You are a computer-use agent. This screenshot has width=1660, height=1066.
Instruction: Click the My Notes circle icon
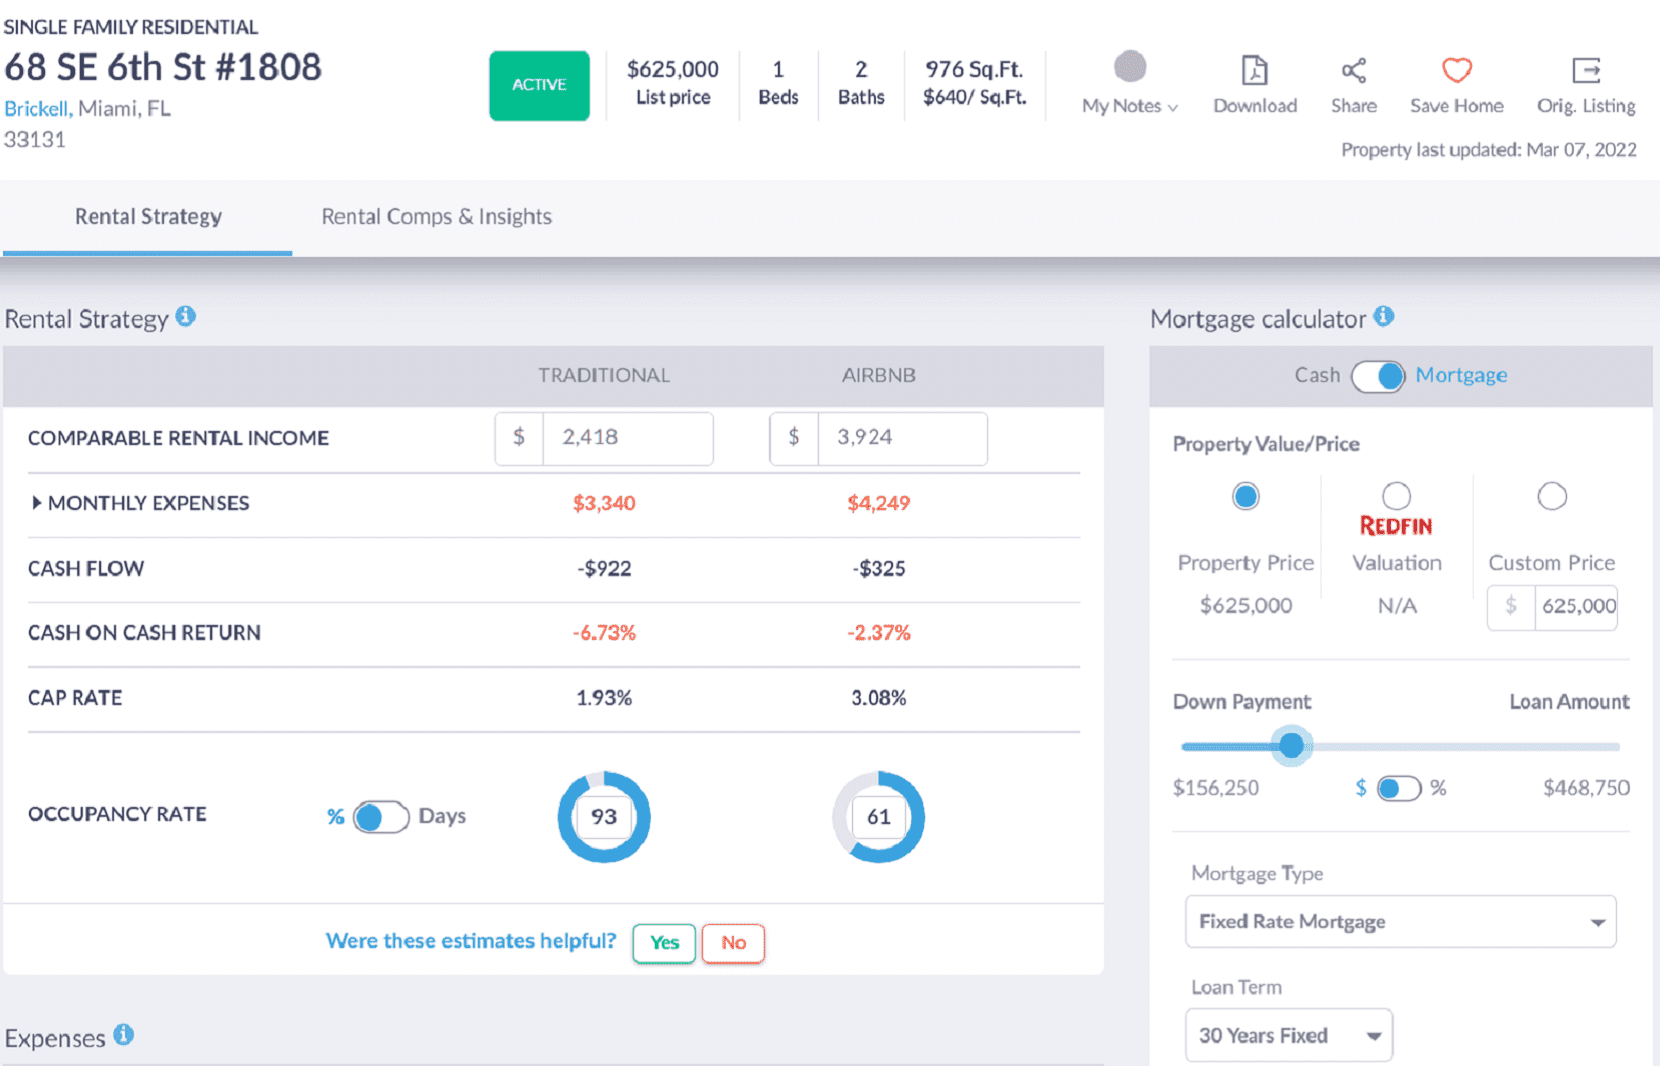point(1130,67)
